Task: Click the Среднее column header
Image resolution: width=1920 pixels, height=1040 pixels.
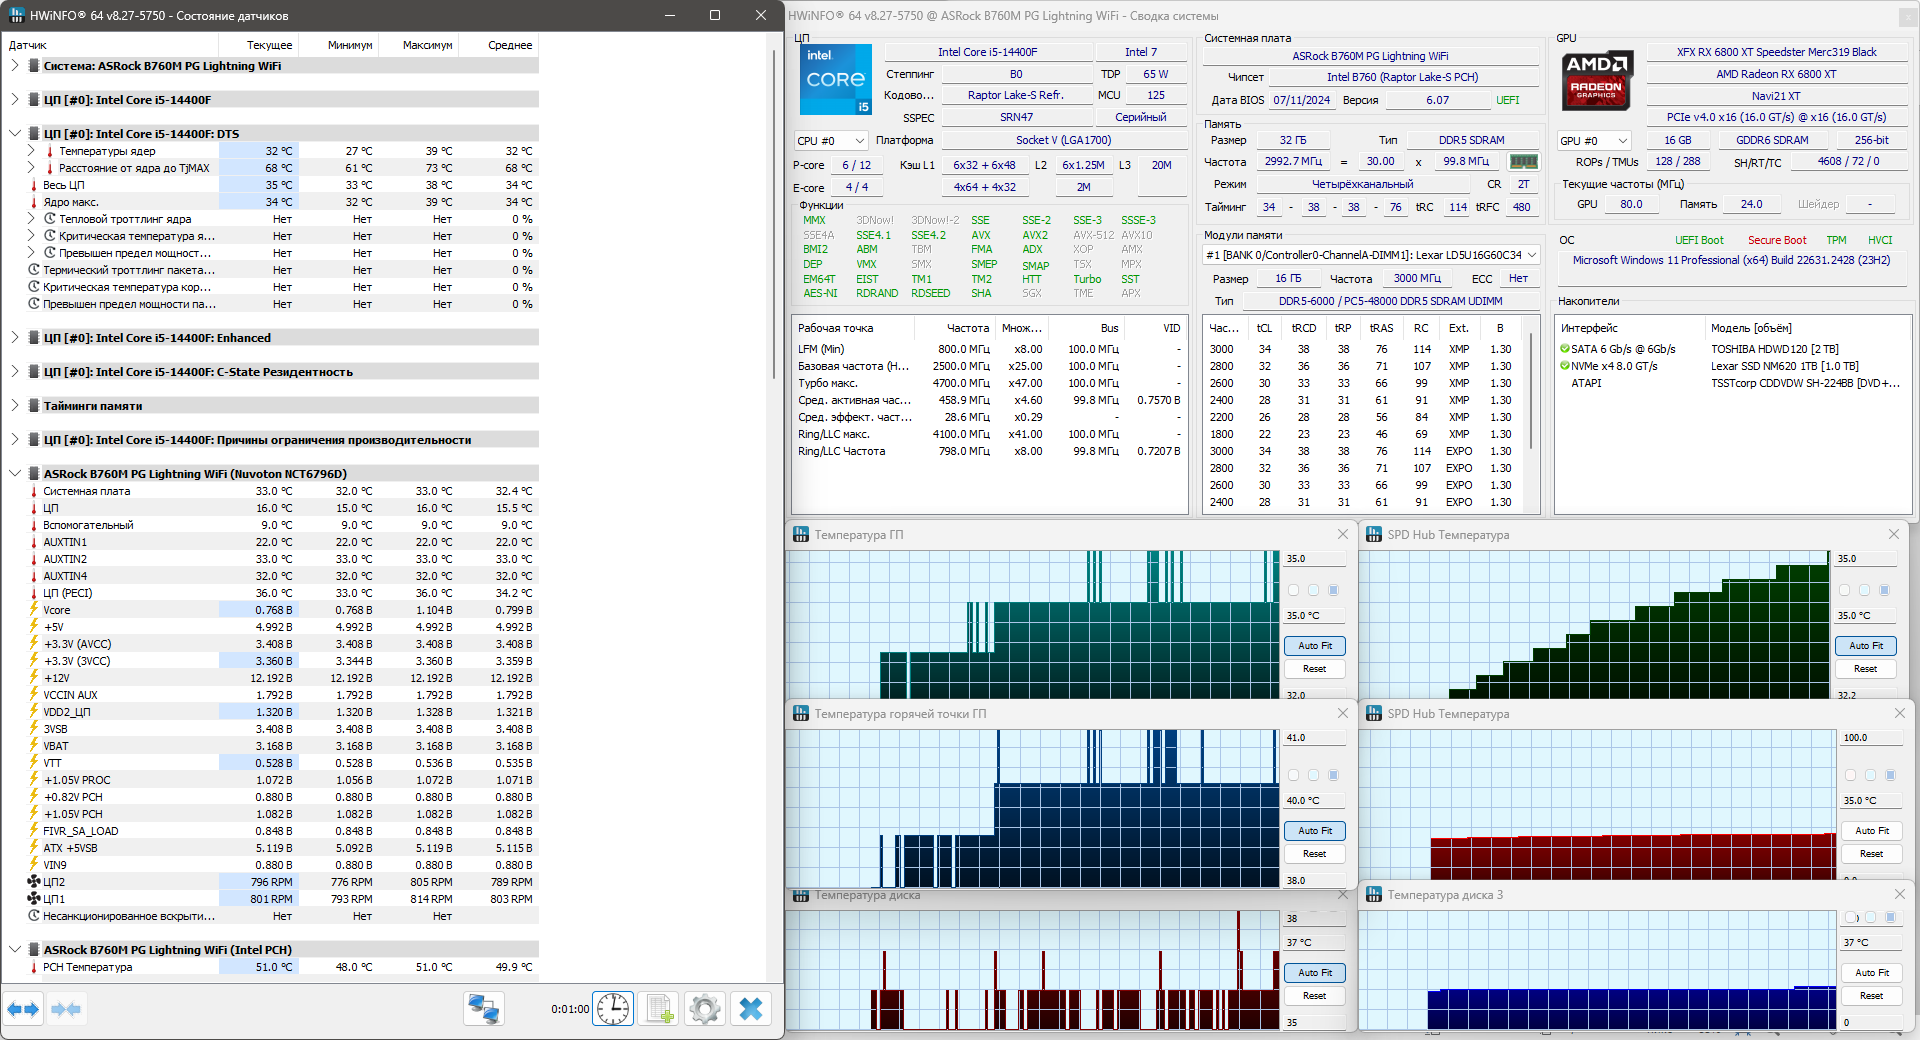Action: pos(510,45)
